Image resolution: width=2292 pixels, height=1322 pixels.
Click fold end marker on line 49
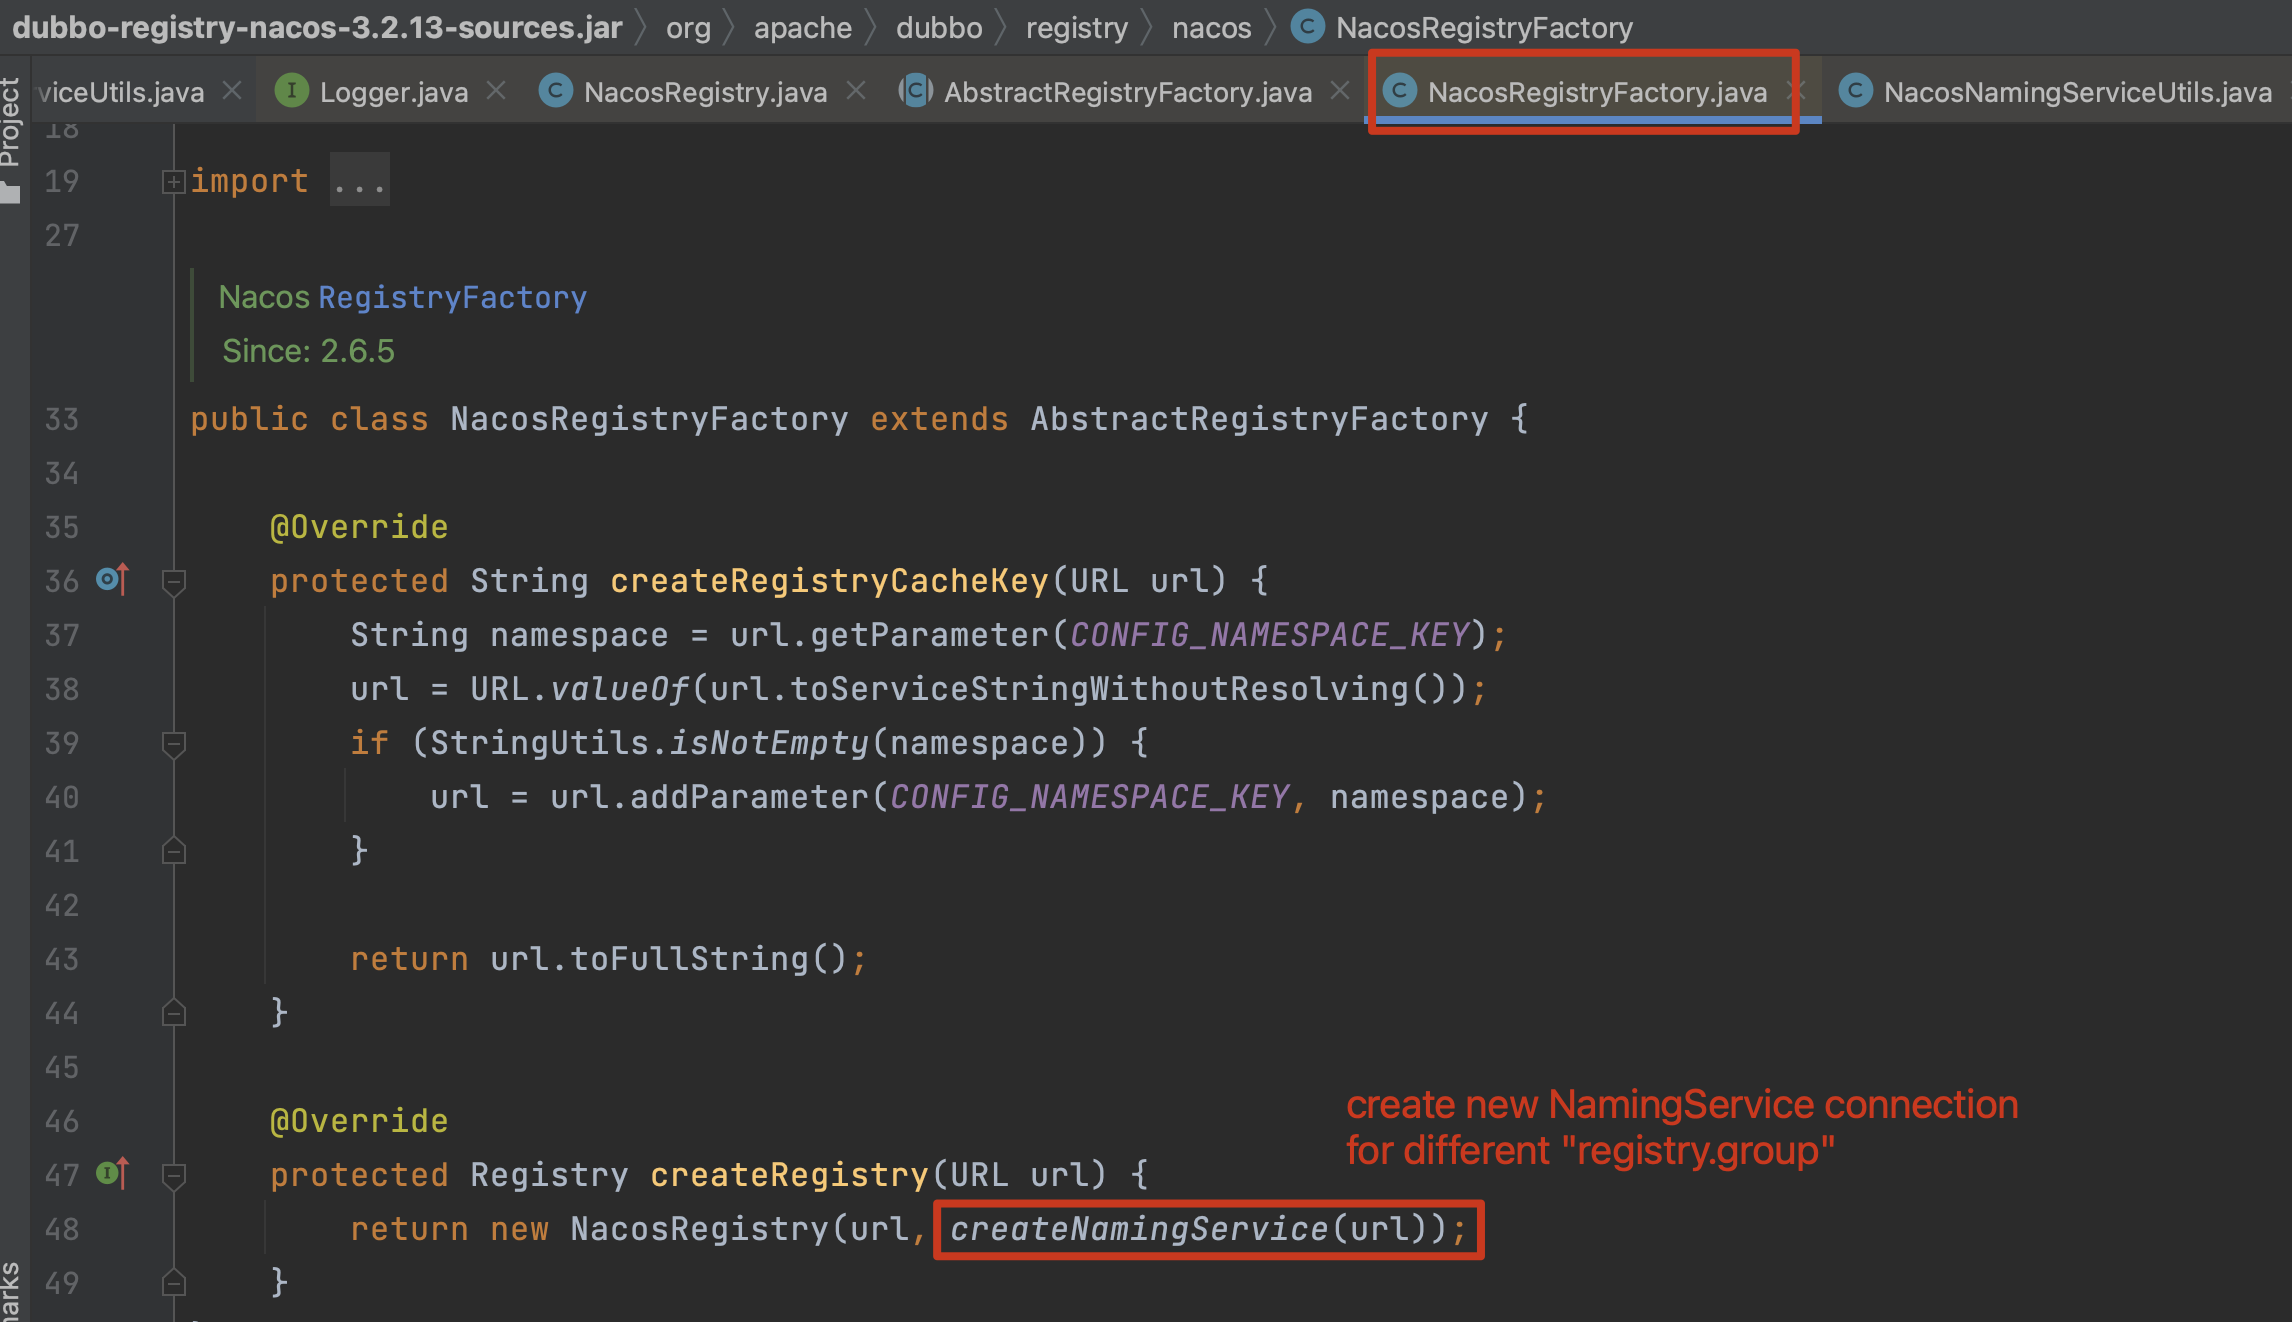[x=174, y=1282]
